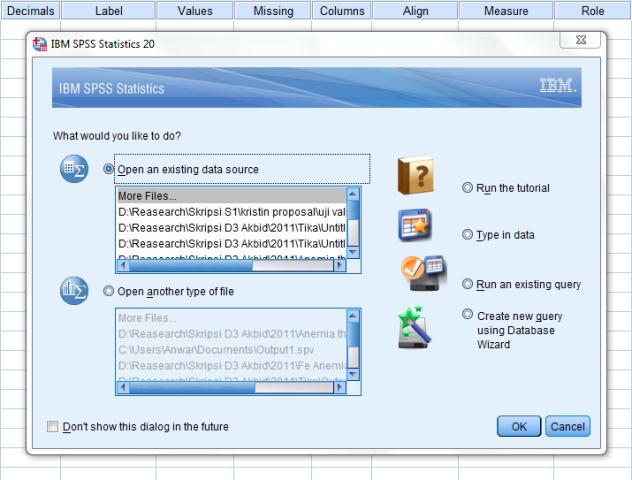
Task: Choose the Run the tutorial option
Action: coord(467,187)
